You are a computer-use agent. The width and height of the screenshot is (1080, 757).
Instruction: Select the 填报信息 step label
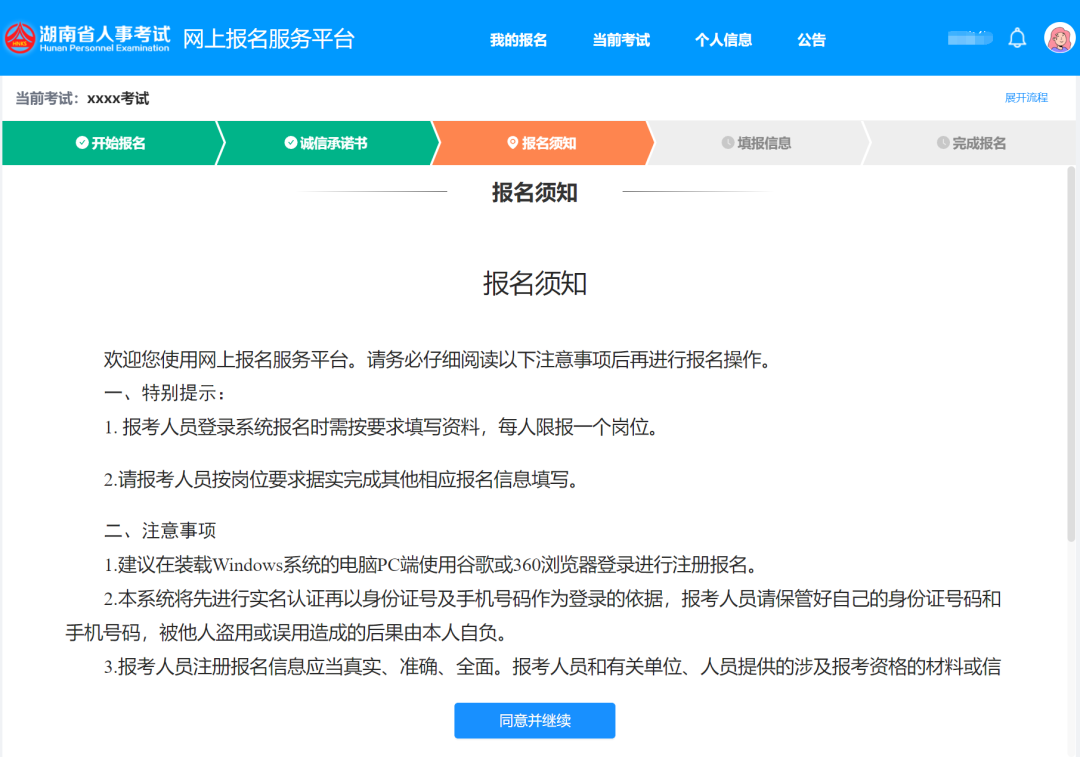(764, 143)
